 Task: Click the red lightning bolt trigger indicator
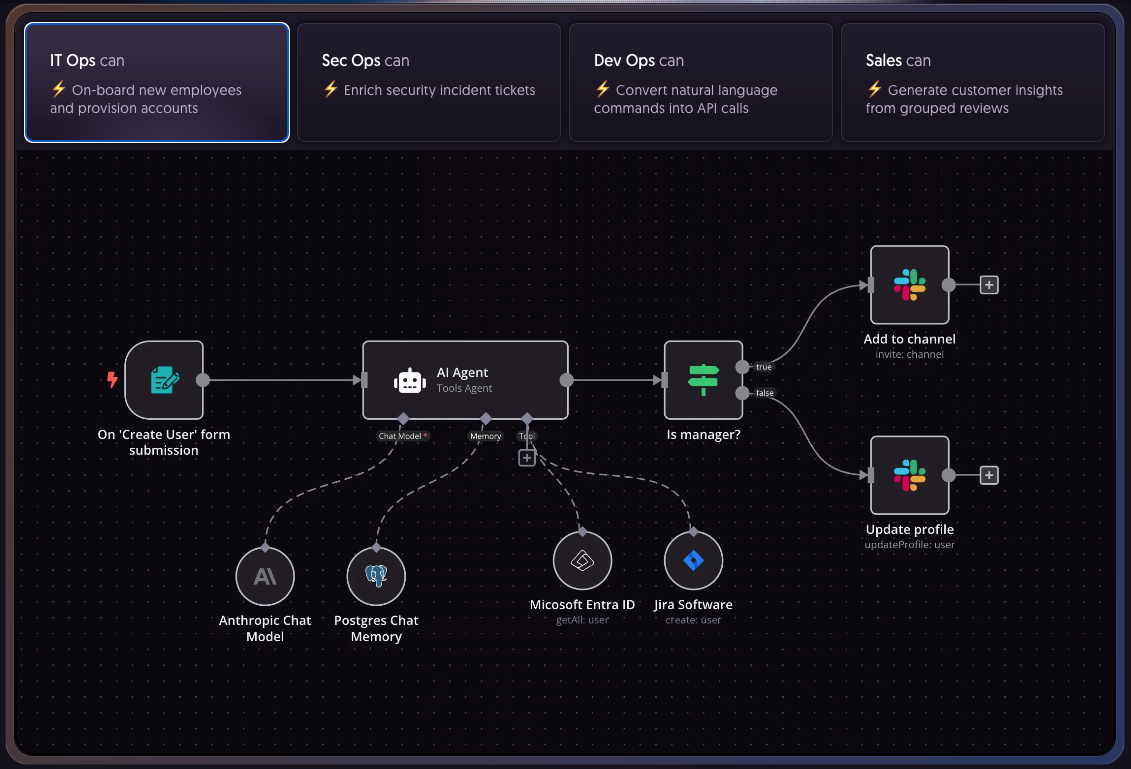(x=112, y=380)
